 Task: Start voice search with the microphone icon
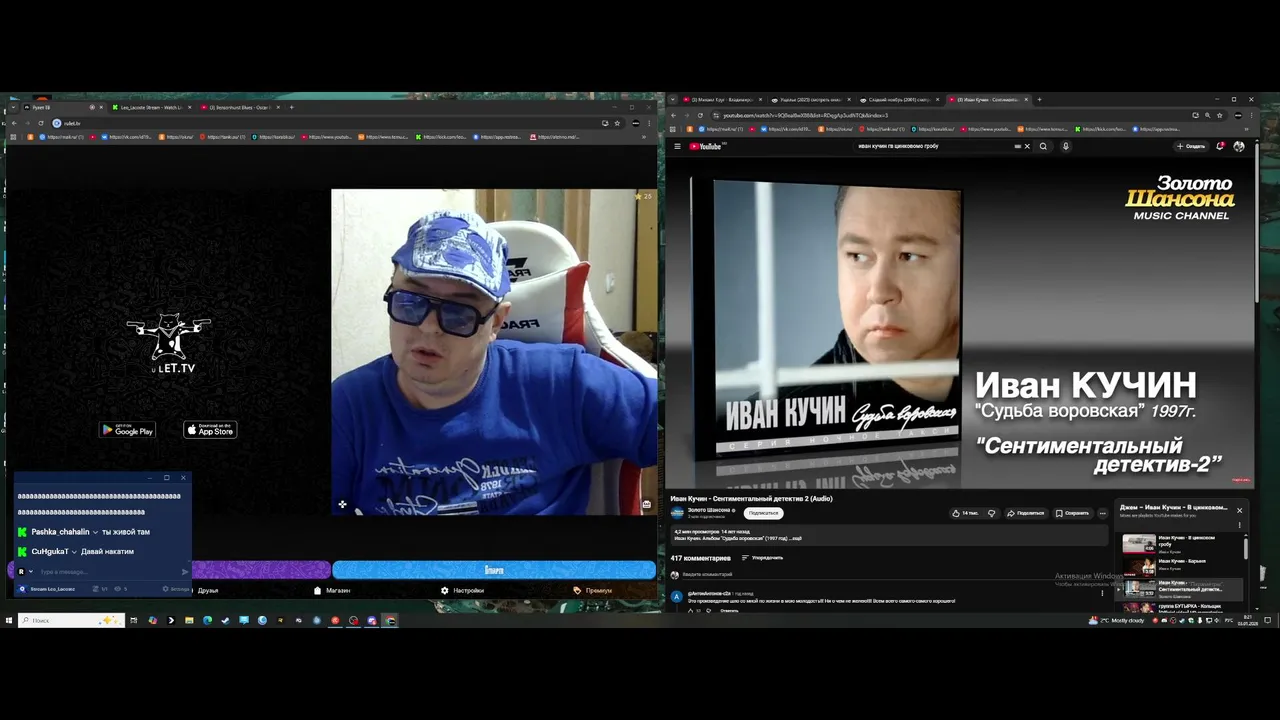pos(1065,146)
